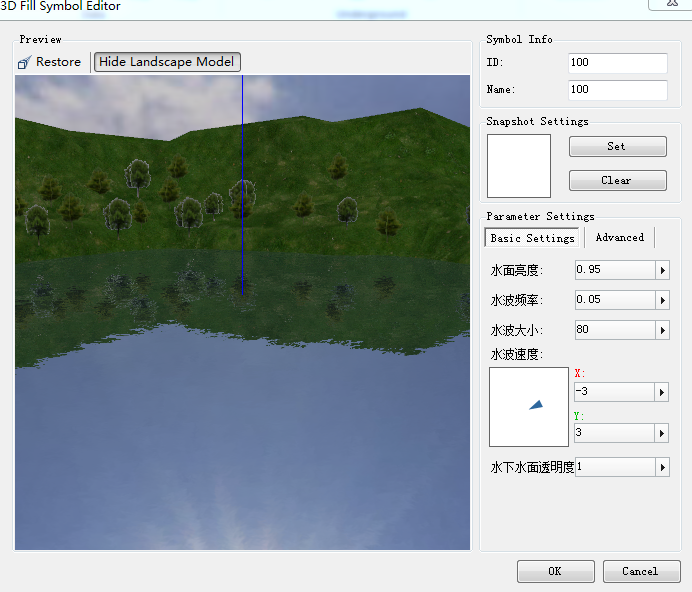The image size is (692, 592).
Task: Select the blank snapshot thumbnail box
Action: point(518,166)
